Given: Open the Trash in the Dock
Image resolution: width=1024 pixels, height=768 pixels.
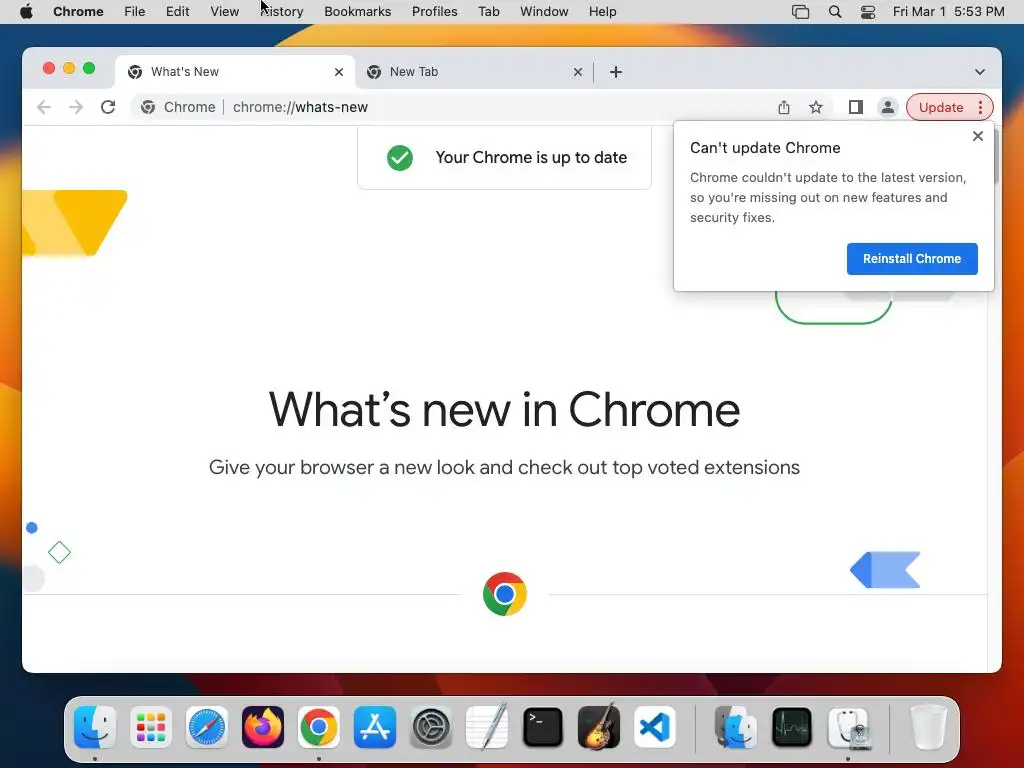Looking at the screenshot, I should tap(929, 727).
